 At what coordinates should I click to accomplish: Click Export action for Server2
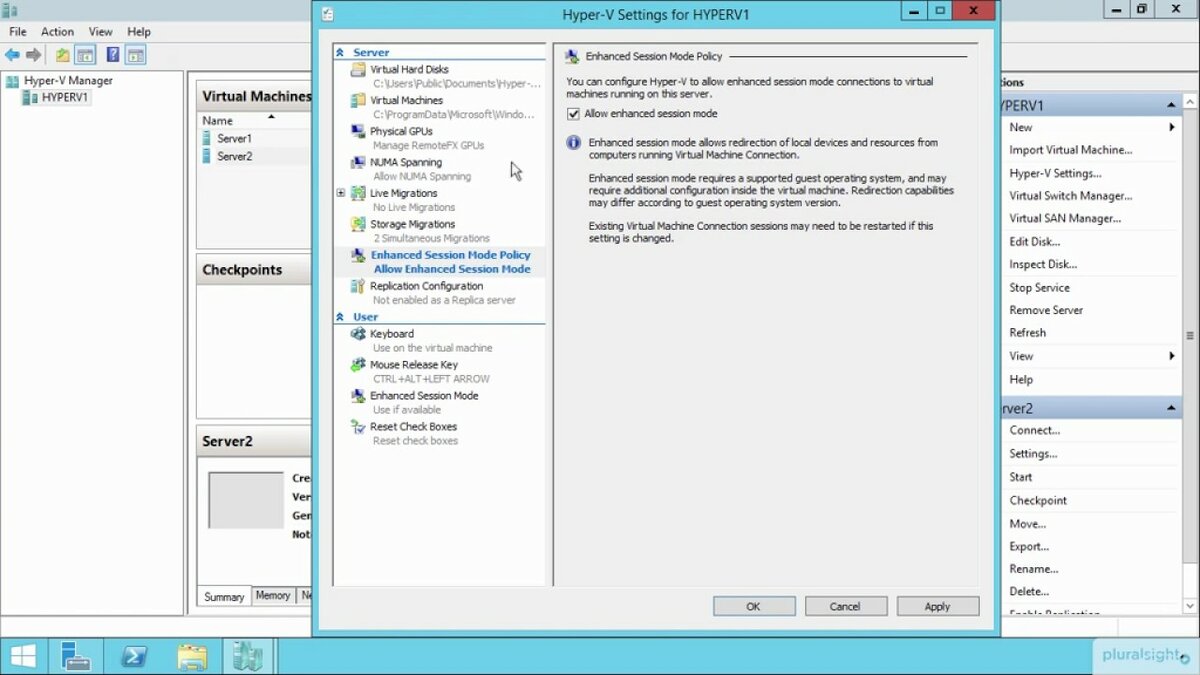pos(1029,547)
